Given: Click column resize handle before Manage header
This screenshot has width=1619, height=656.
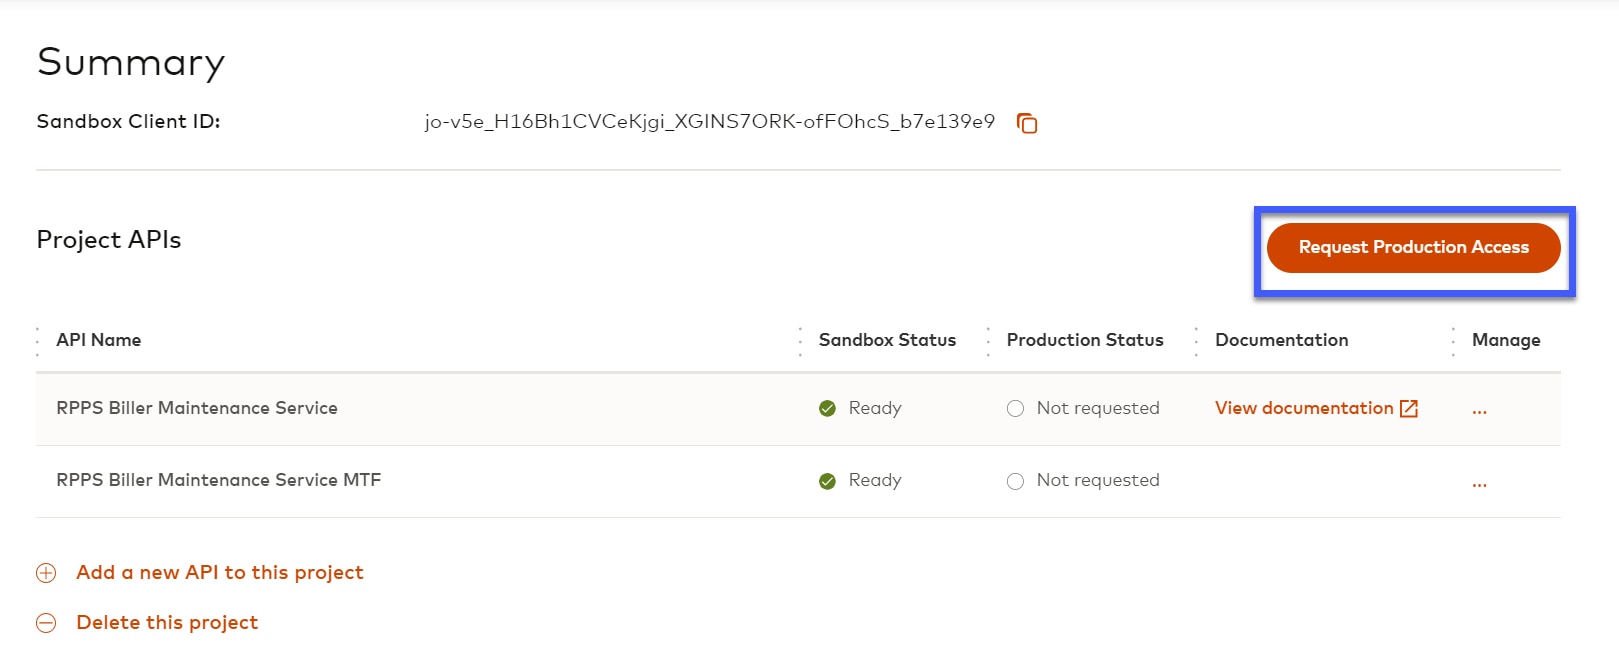Looking at the screenshot, I should click(x=1453, y=341).
